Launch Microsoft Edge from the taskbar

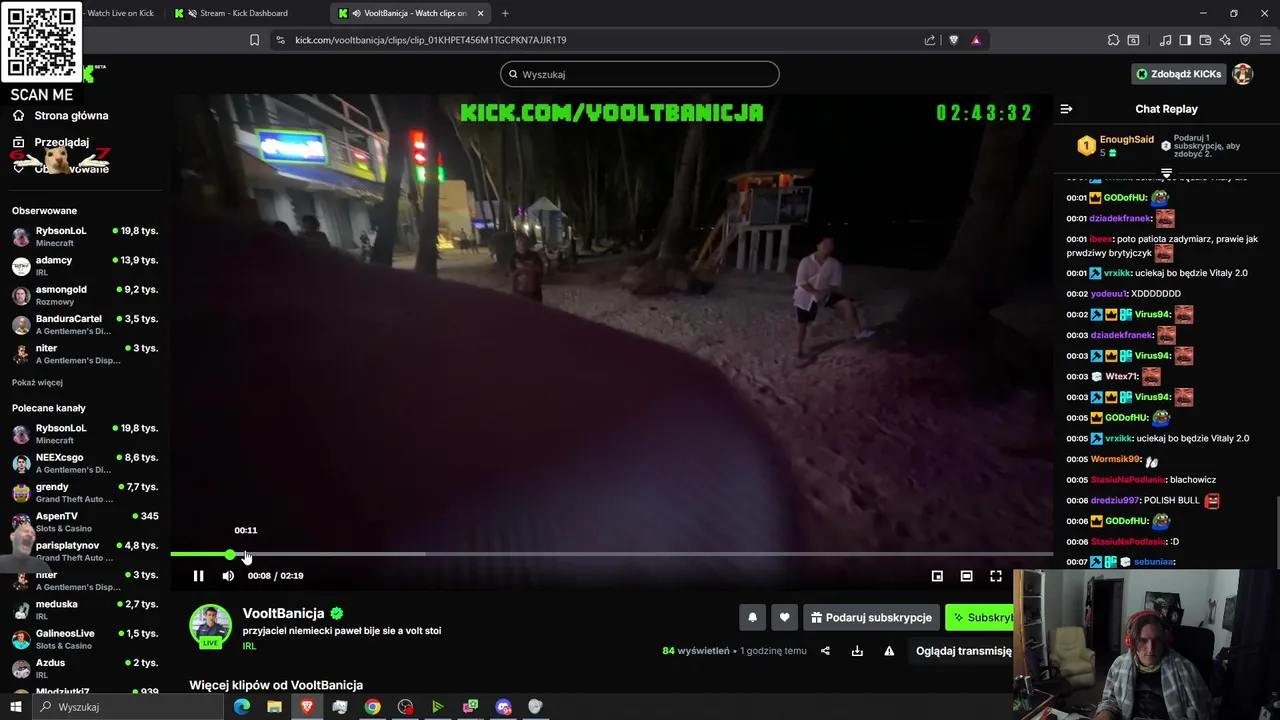coord(242,707)
